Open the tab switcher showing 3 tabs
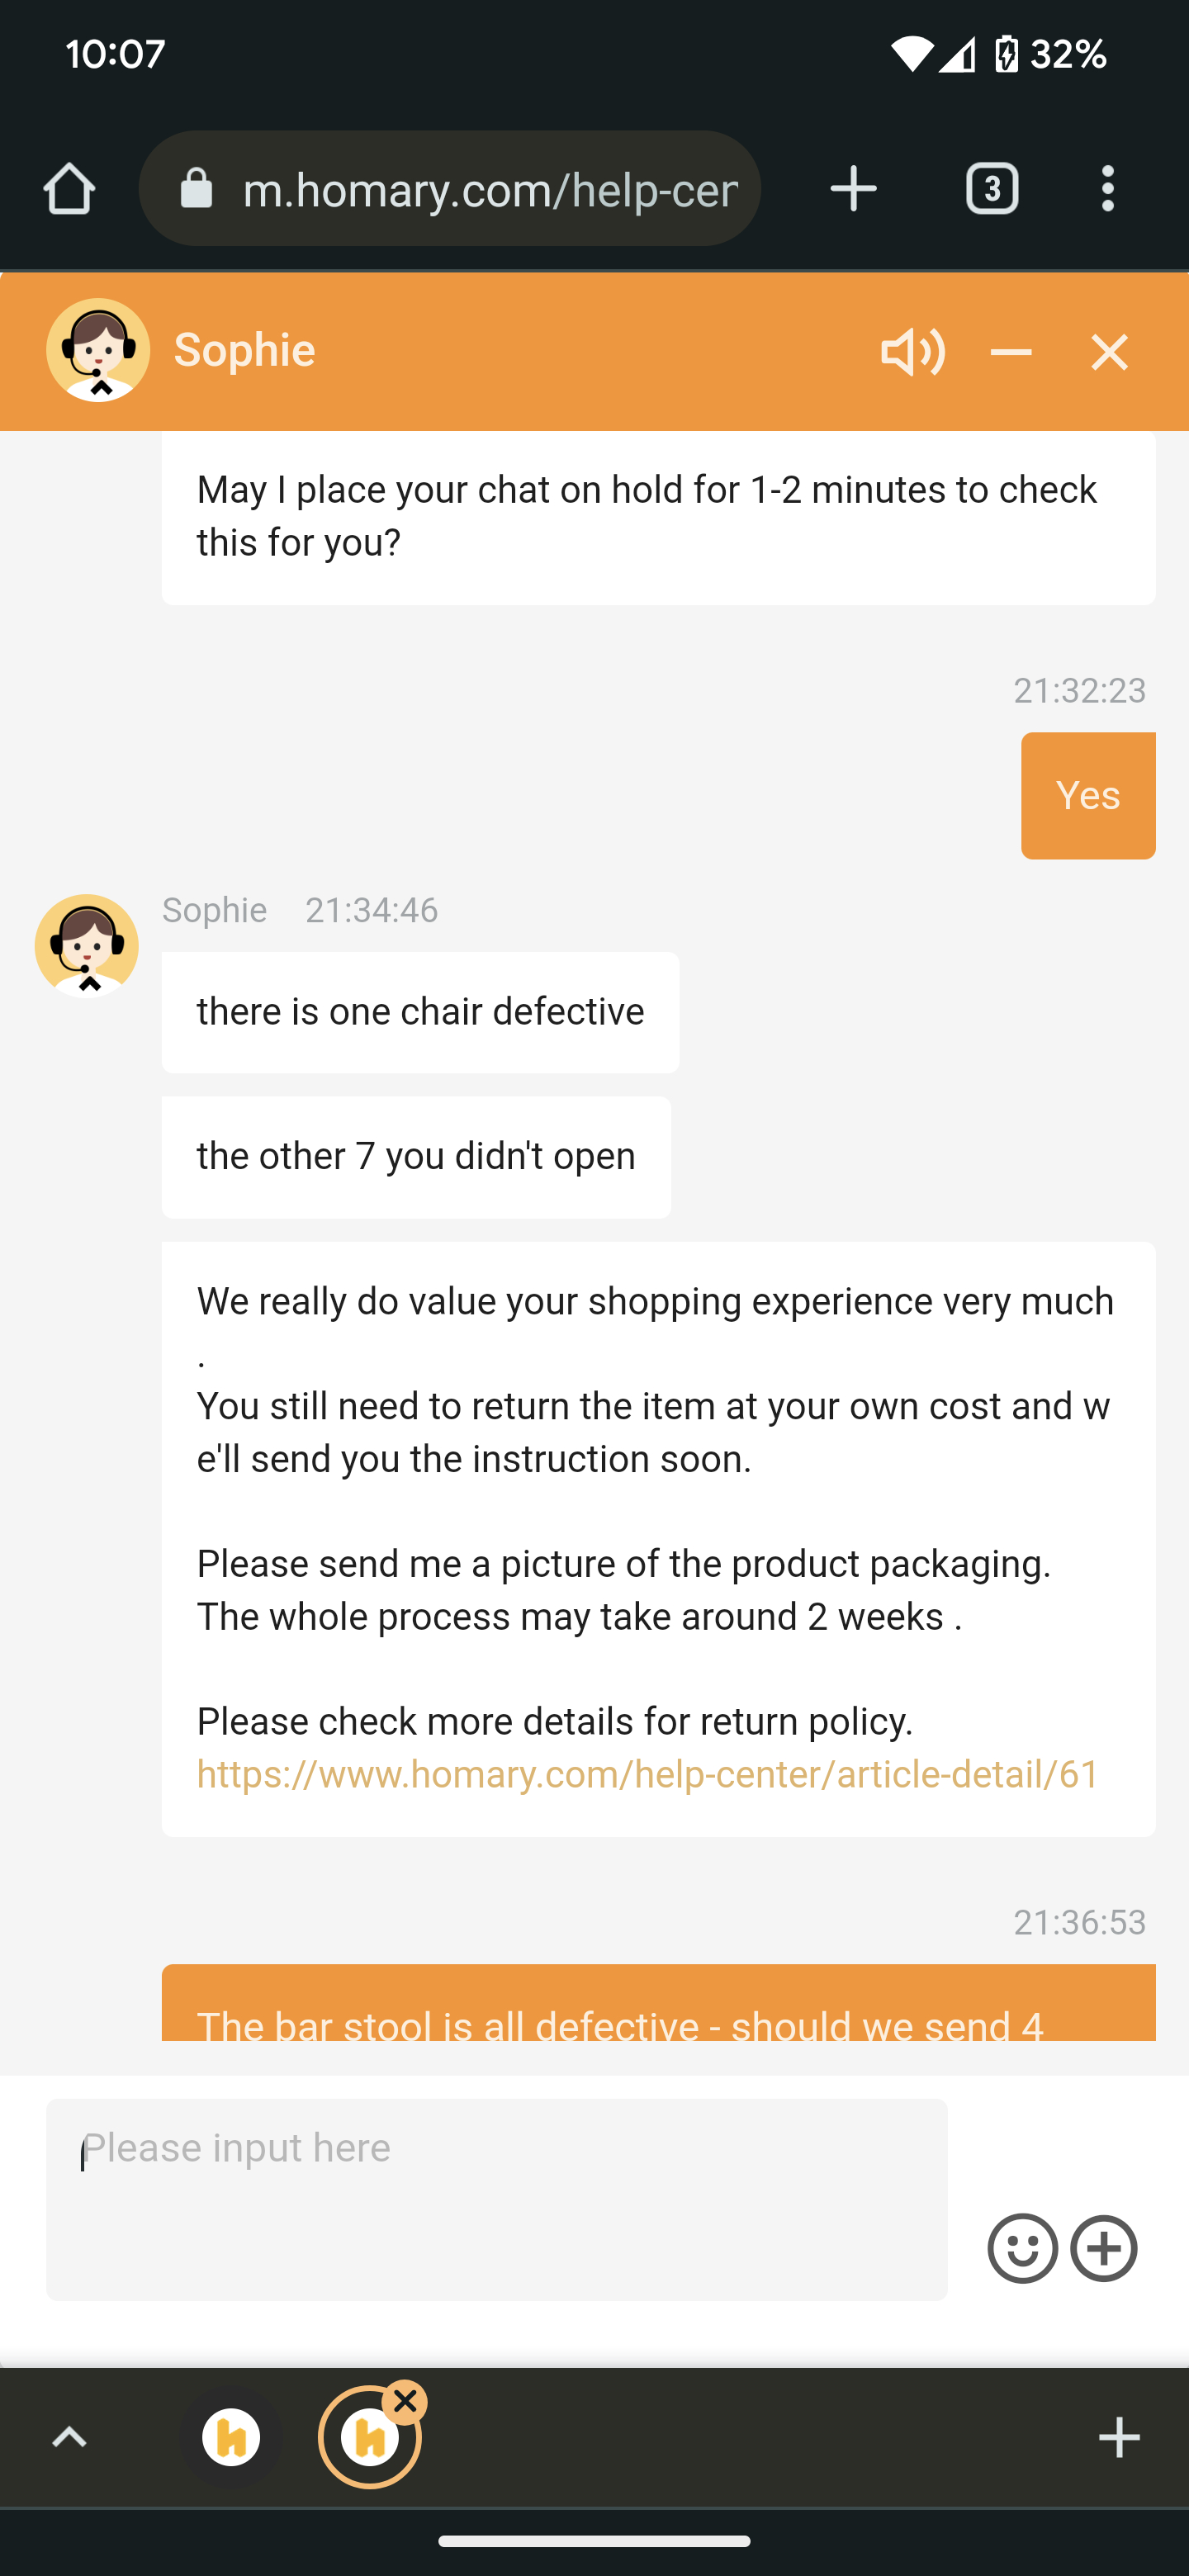This screenshot has width=1189, height=2576. [993, 188]
